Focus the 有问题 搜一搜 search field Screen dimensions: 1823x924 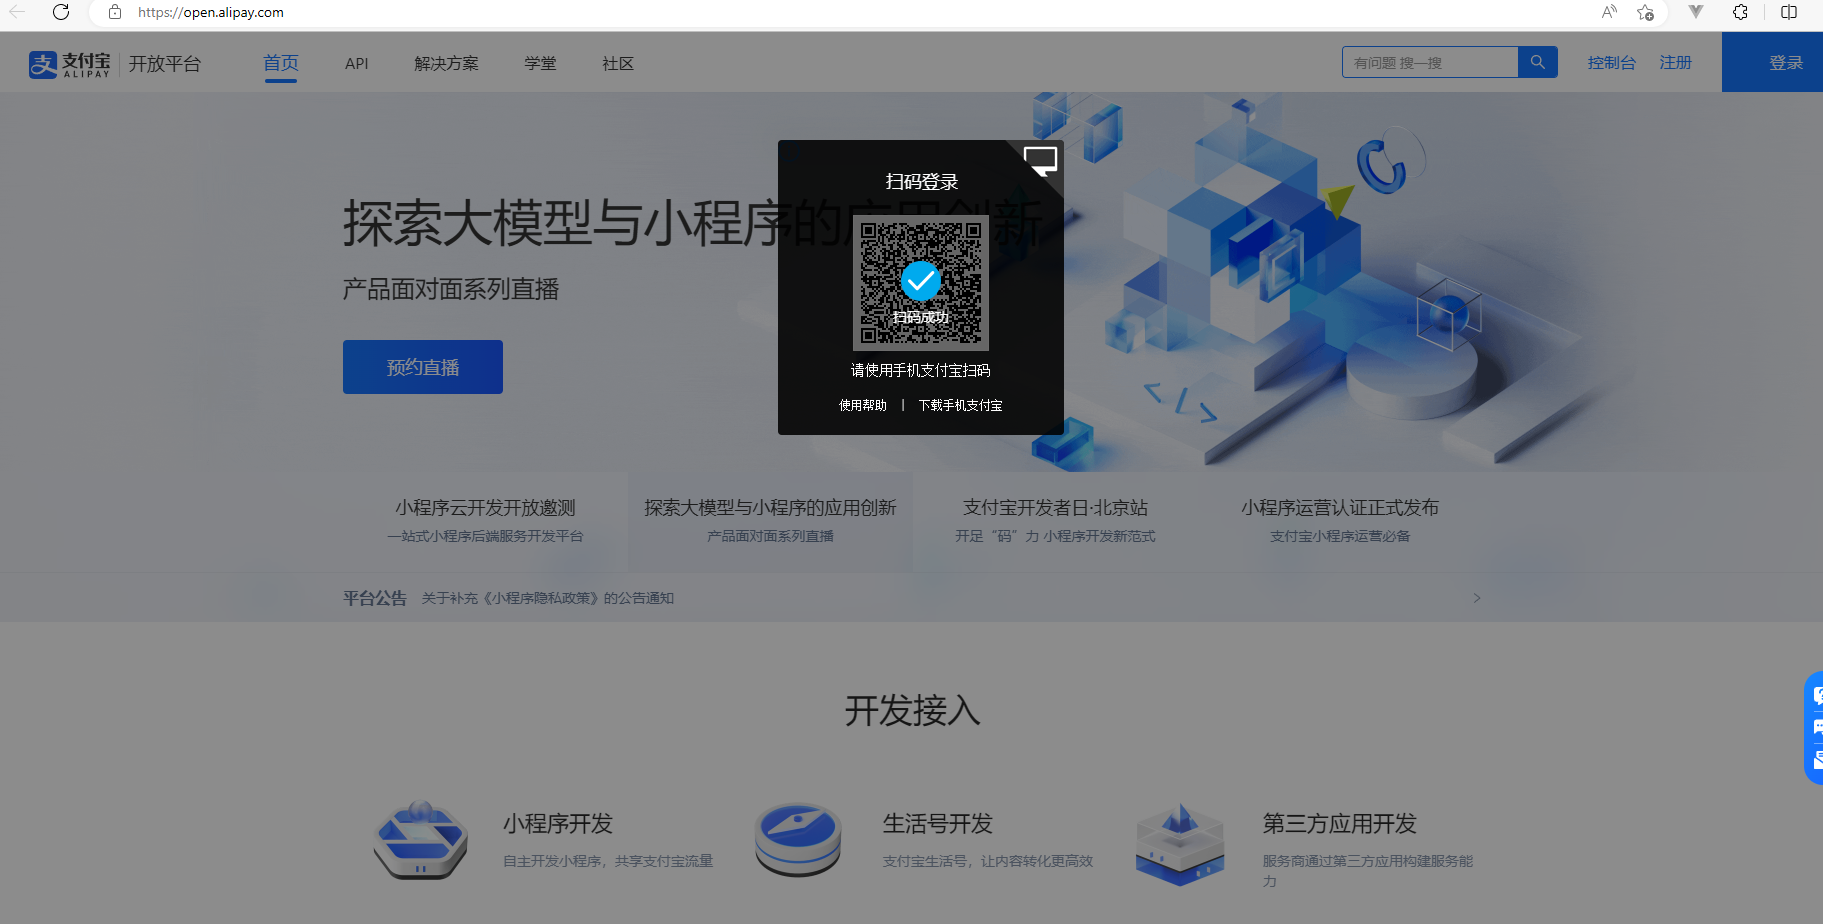[x=1430, y=63]
